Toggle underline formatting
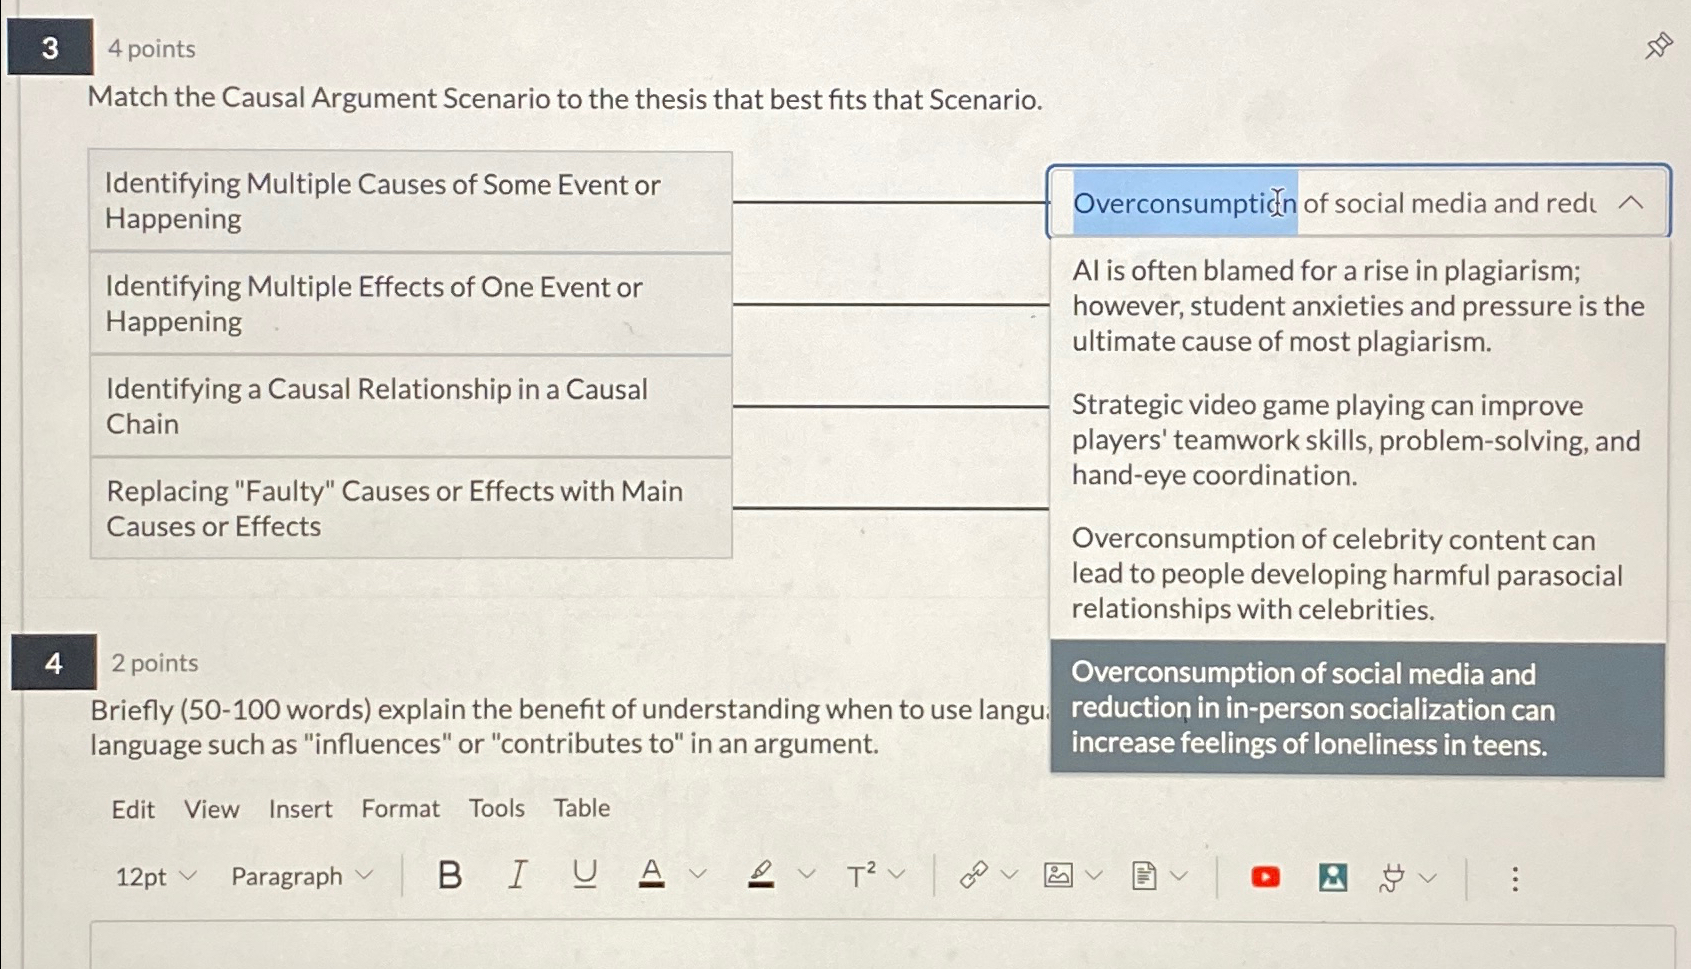This screenshot has width=1691, height=969. tap(586, 874)
